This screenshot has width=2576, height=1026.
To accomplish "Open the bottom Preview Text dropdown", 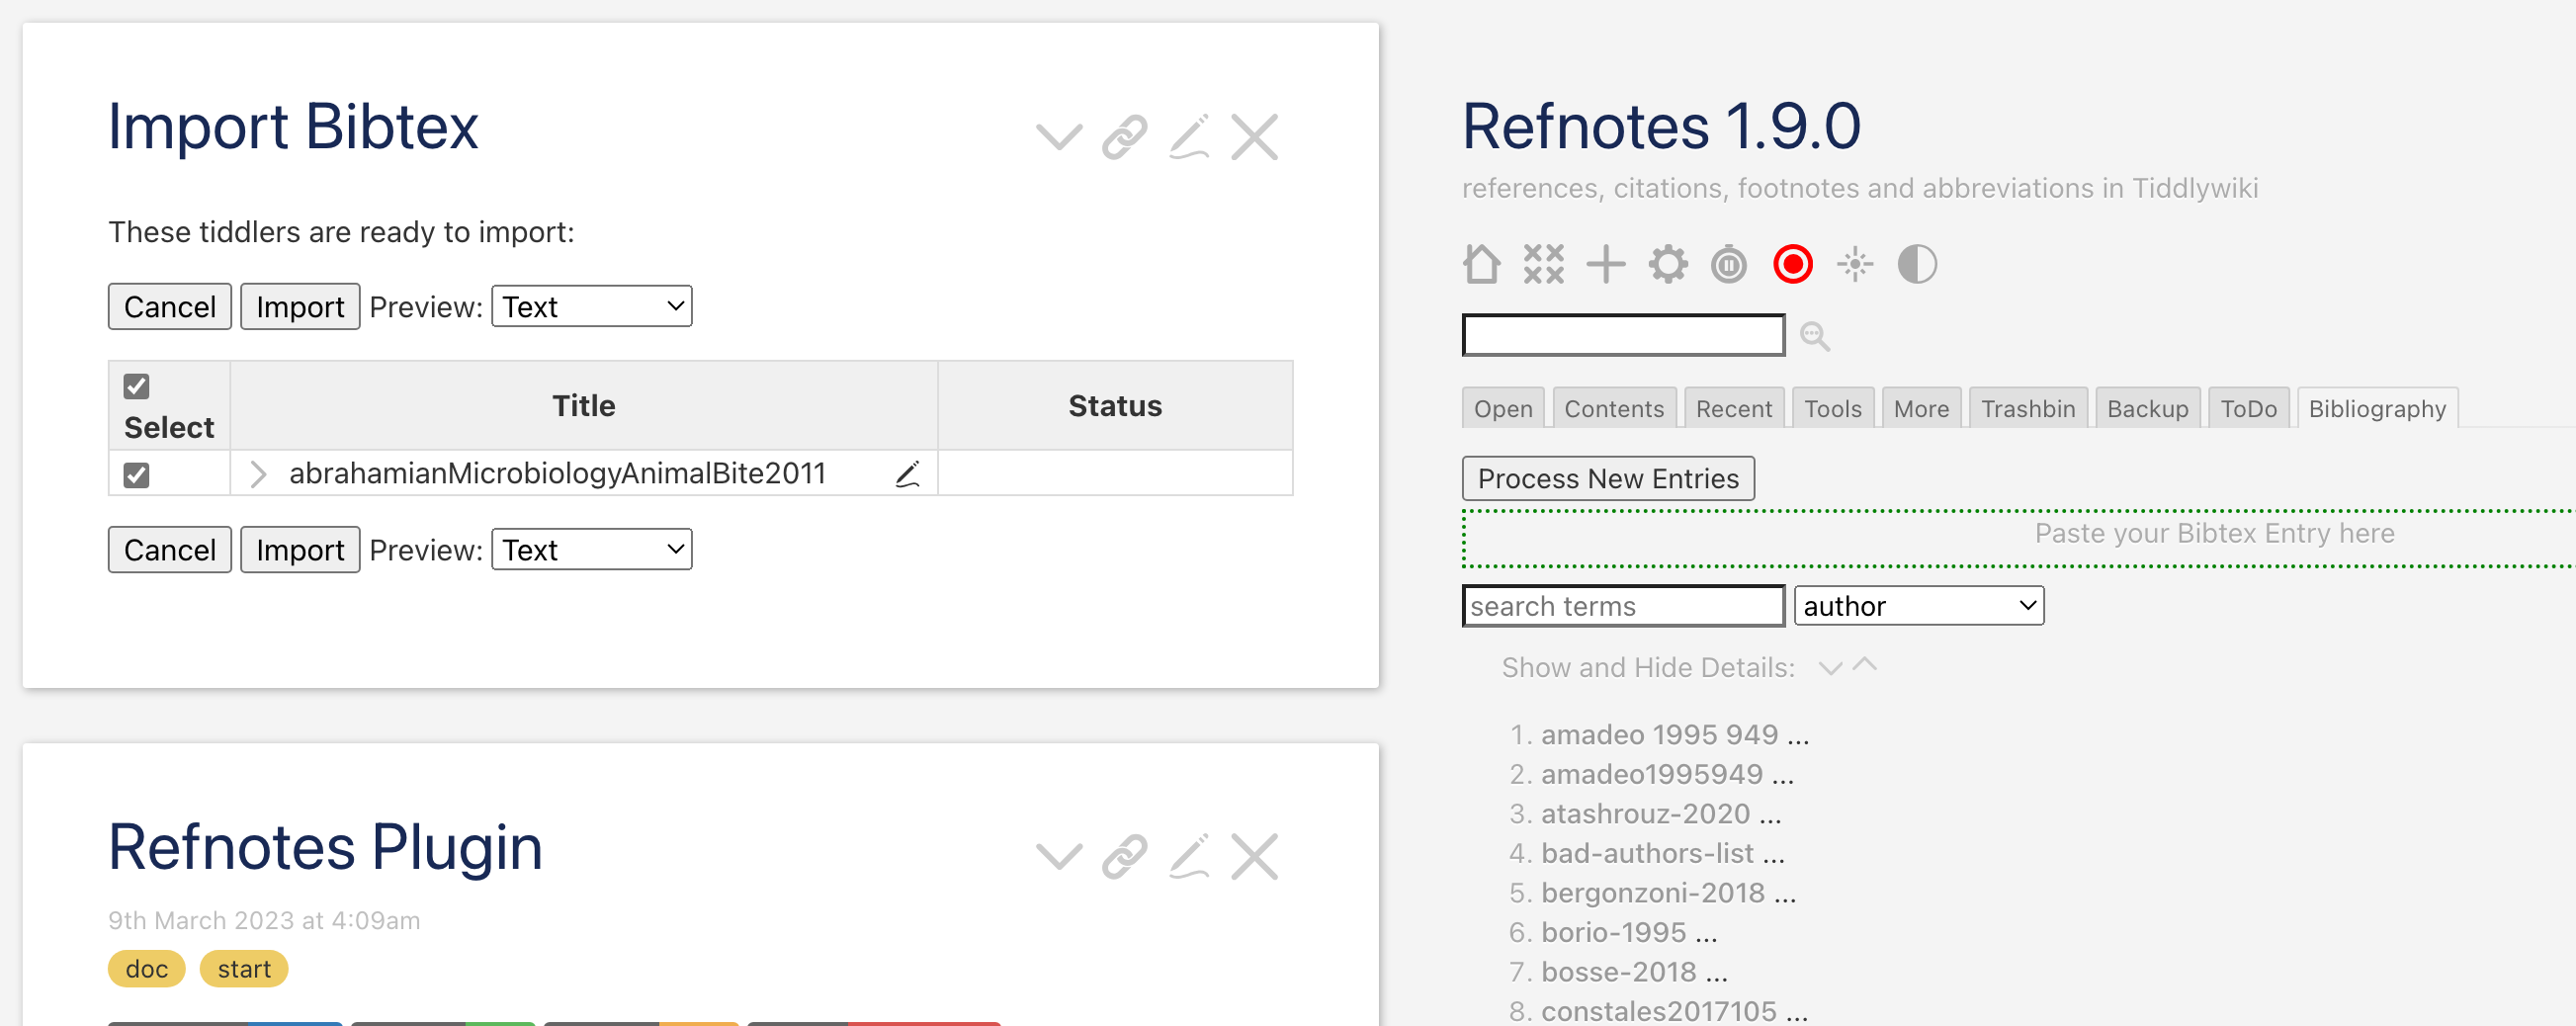I will pyautogui.click(x=592, y=549).
